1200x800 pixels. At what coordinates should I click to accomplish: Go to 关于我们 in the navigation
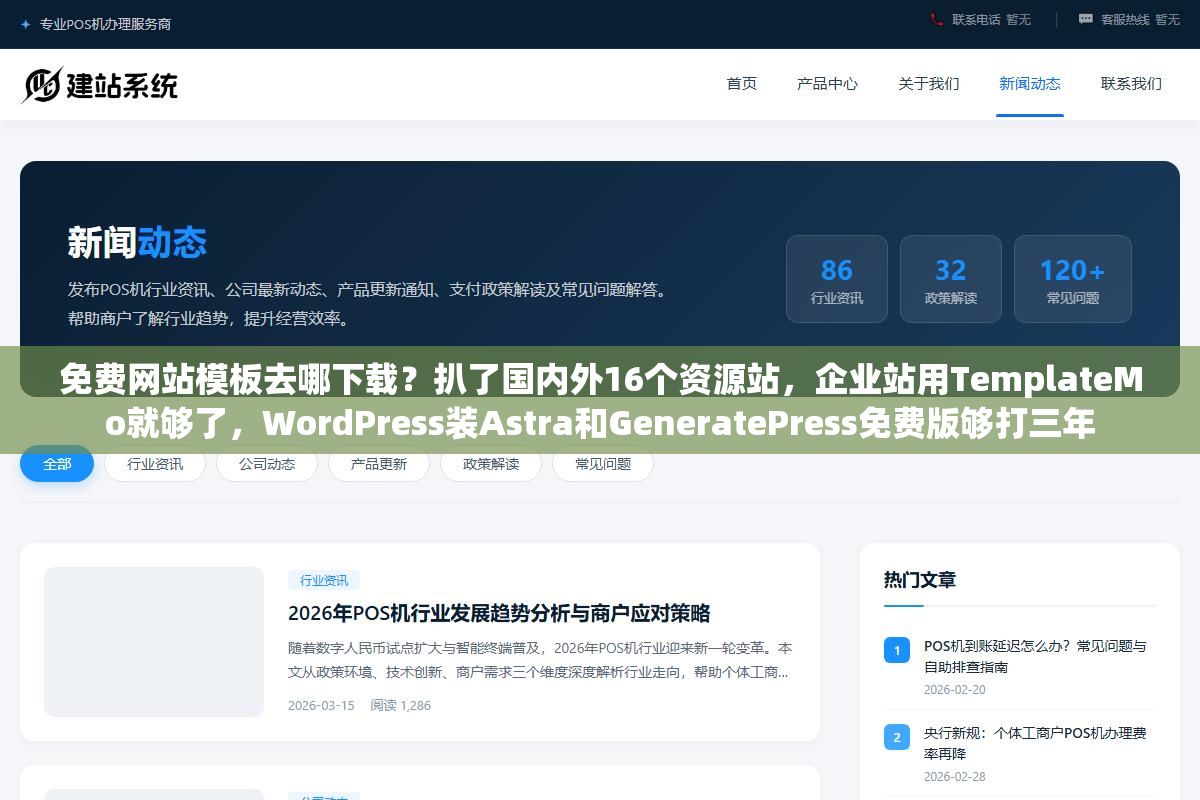pos(929,84)
